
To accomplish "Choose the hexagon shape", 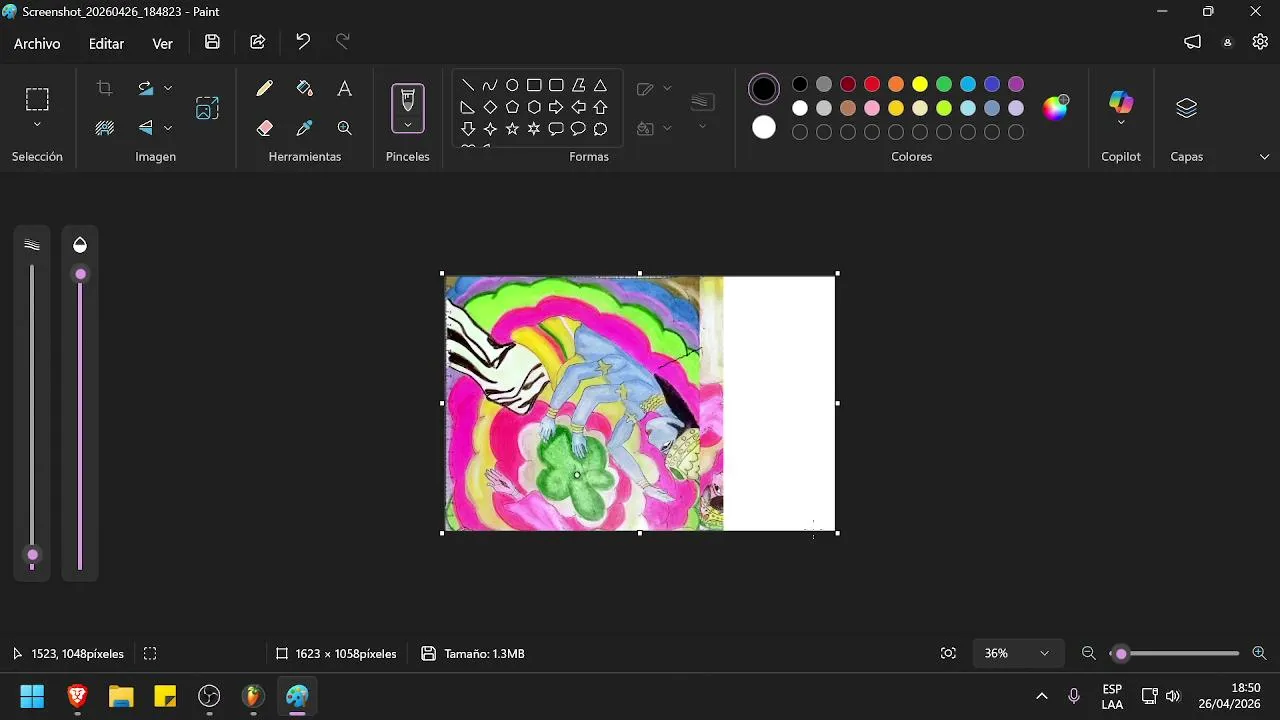I will click(534, 107).
